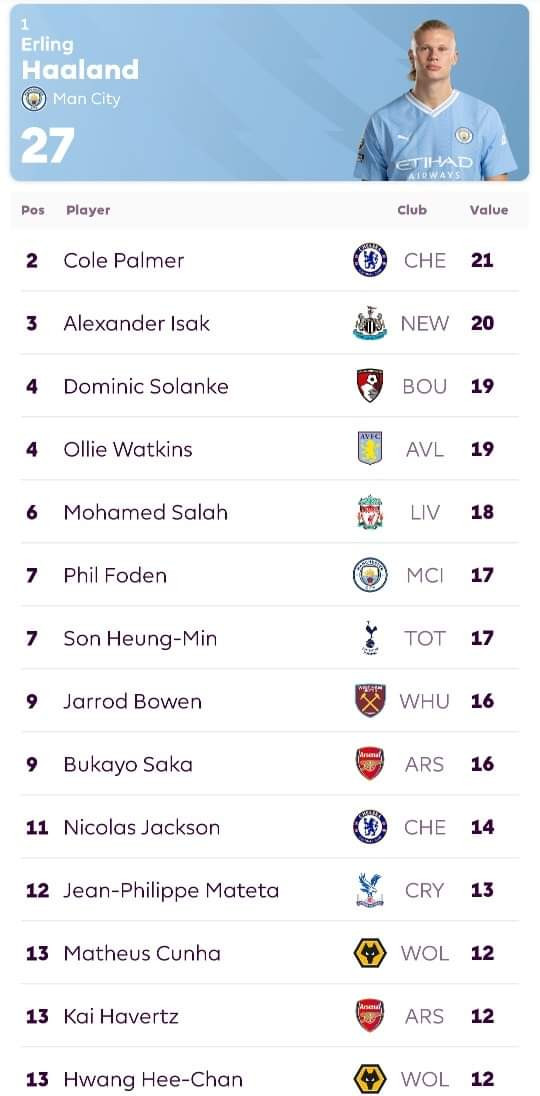The height and width of the screenshot is (1096, 540).
Task: Open Hwang Hee-Chan's player entry
Action: [153, 1079]
